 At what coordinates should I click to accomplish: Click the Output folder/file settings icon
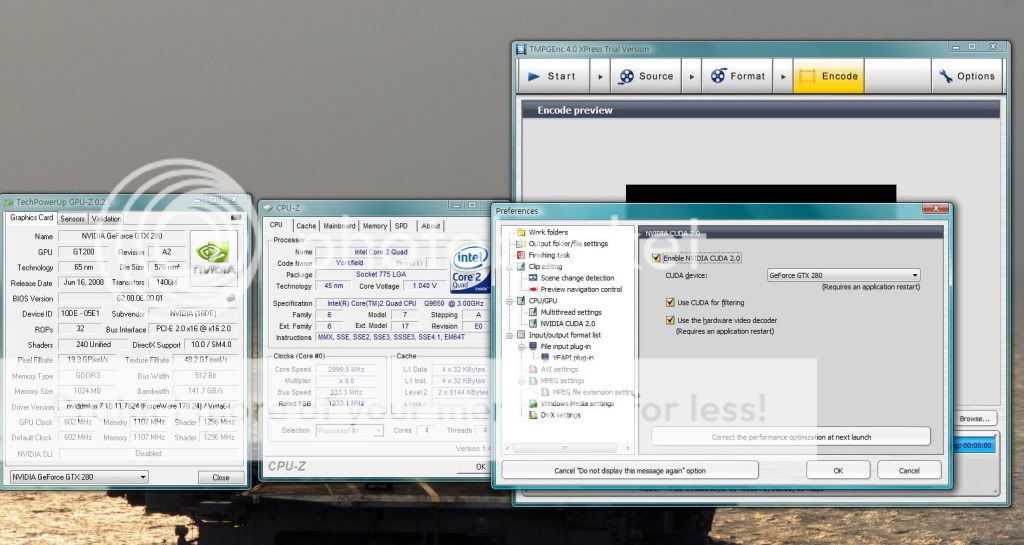[520, 243]
